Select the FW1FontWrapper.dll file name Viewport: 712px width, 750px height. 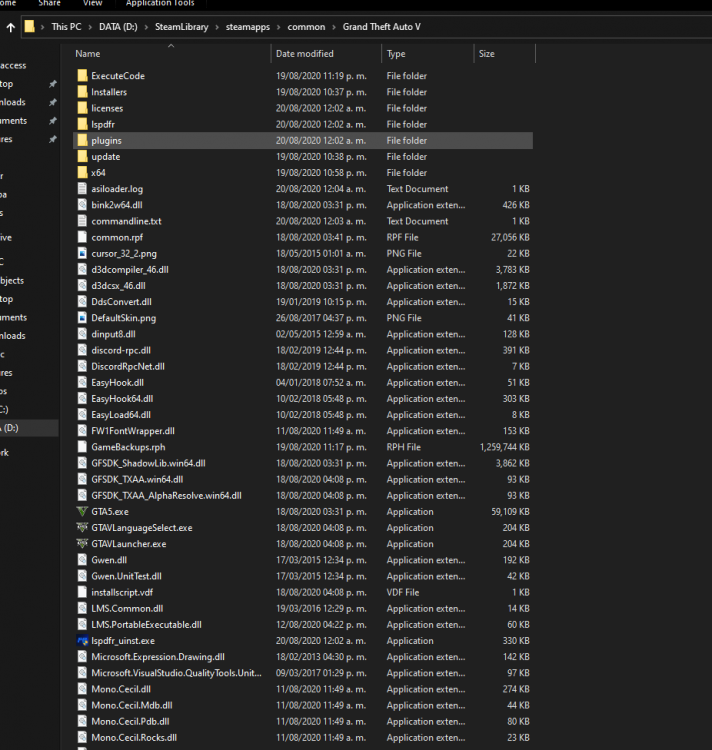[133, 431]
